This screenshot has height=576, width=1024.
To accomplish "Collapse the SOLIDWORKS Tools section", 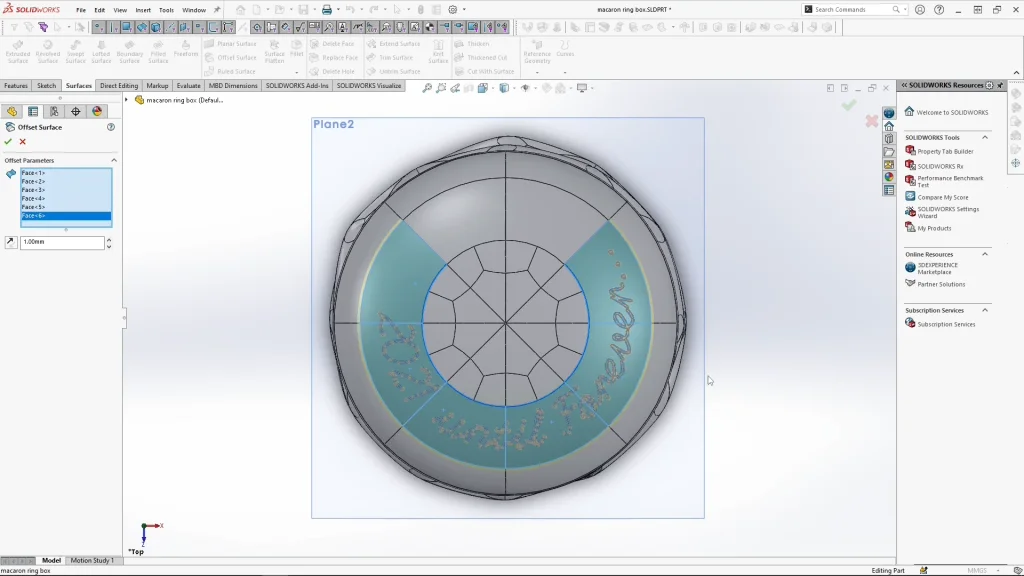I will [x=984, y=137].
